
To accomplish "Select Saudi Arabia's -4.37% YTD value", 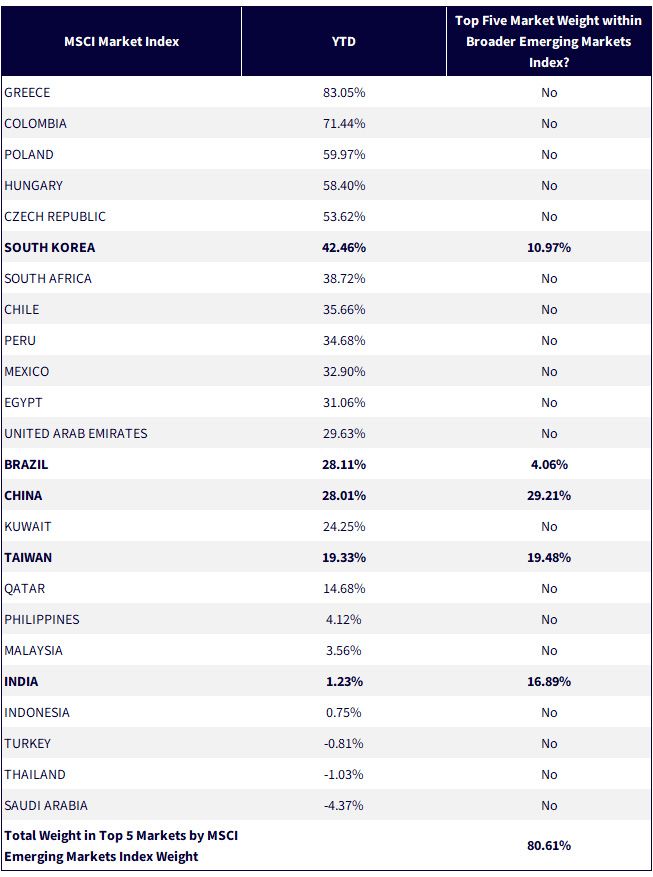I will click(344, 805).
